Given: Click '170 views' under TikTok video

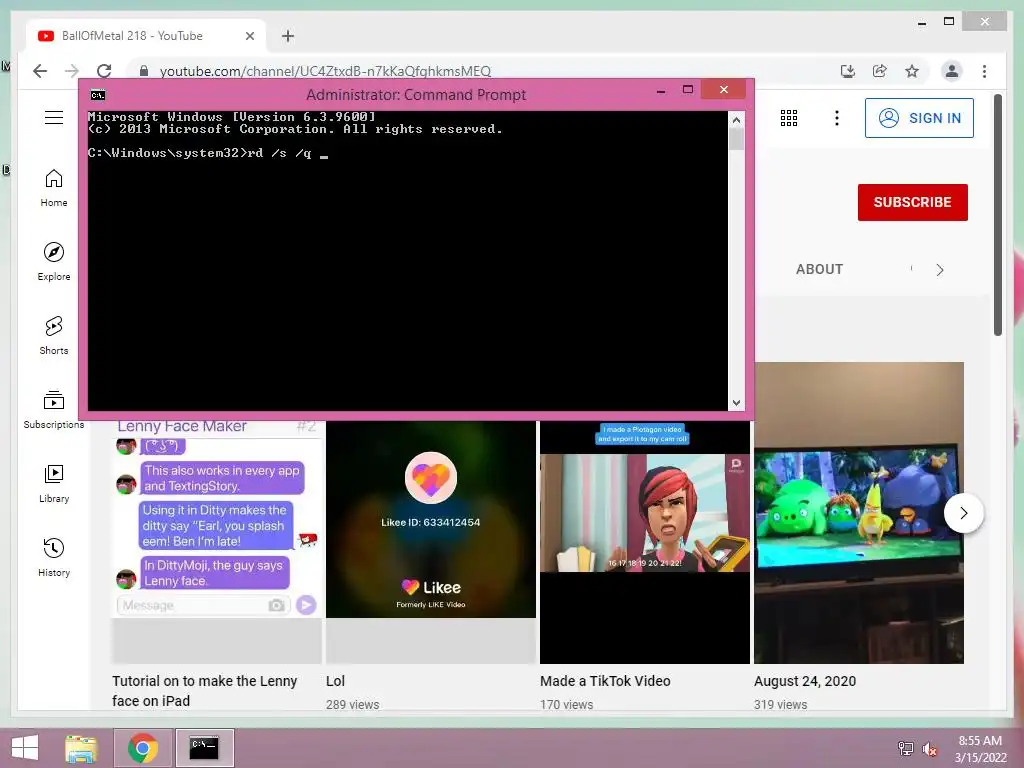Looking at the screenshot, I should [567, 705].
